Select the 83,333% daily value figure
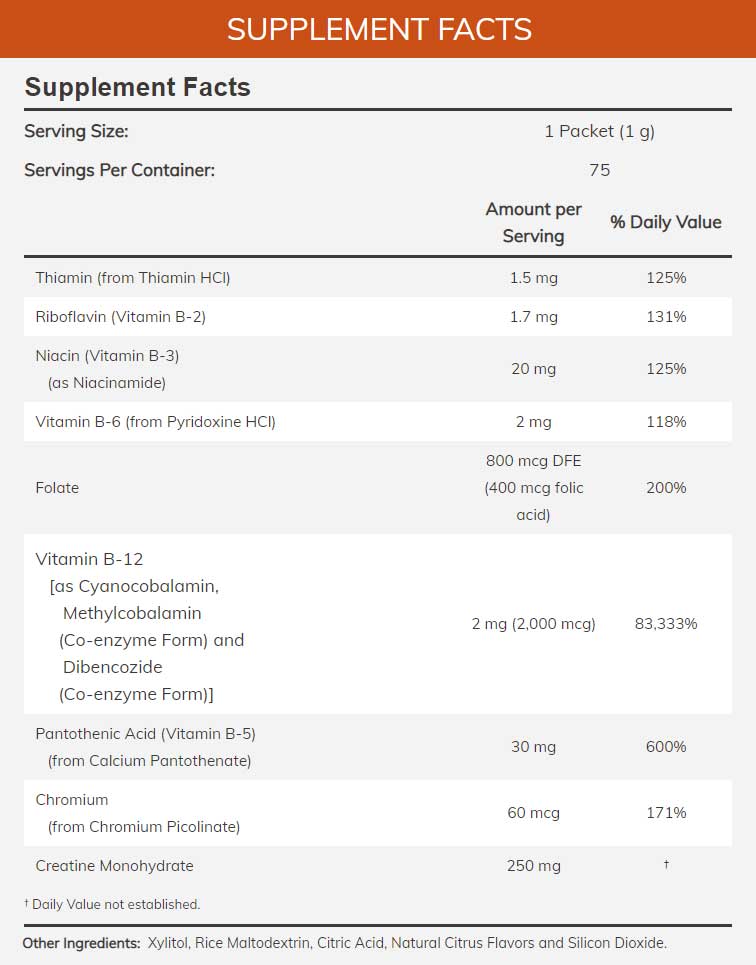 tap(666, 624)
